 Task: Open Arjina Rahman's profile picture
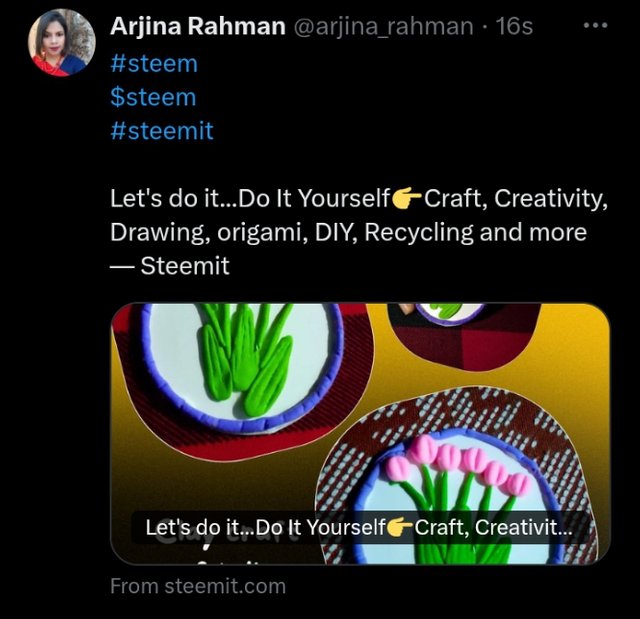(63, 44)
